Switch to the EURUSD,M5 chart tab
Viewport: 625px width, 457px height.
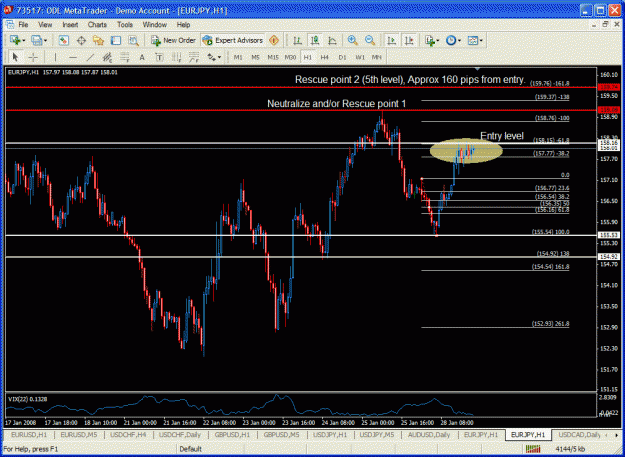click(x=79, y=435)
